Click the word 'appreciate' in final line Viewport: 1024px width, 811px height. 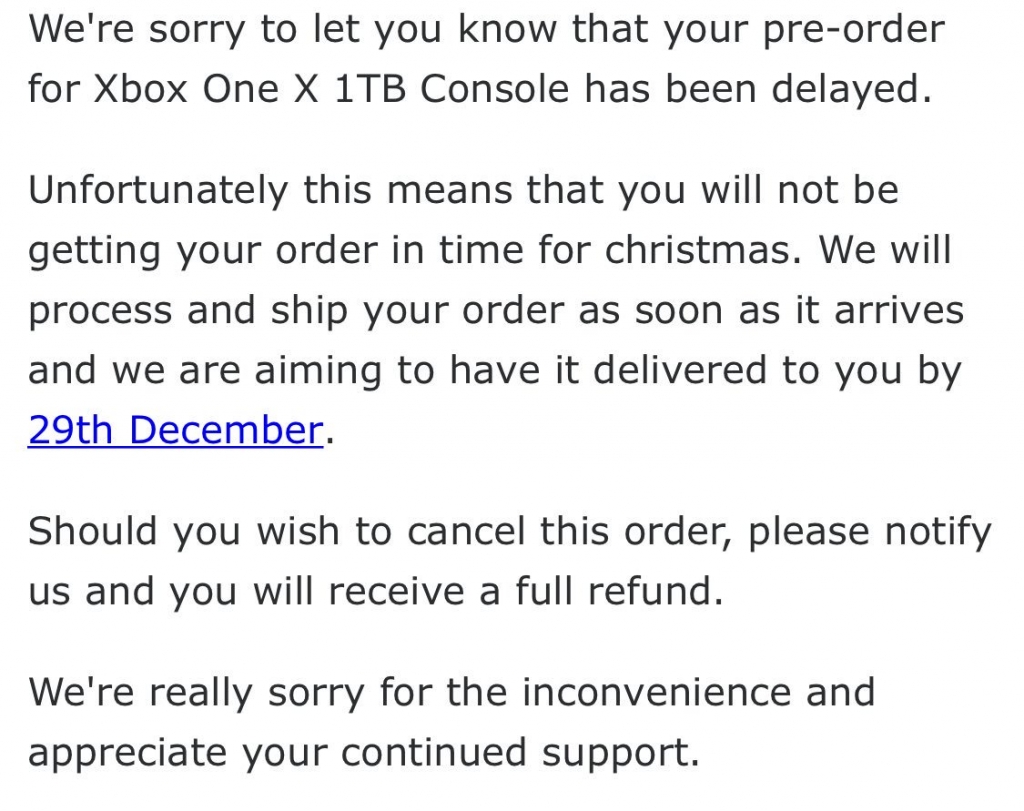(127, 753)
